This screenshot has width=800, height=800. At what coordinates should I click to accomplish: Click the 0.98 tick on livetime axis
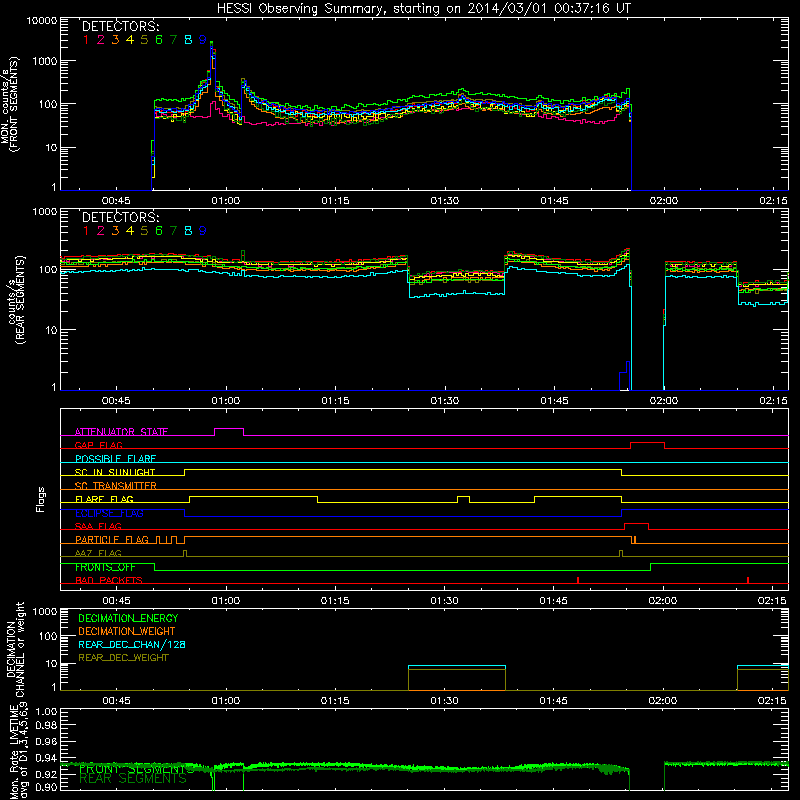46,725
